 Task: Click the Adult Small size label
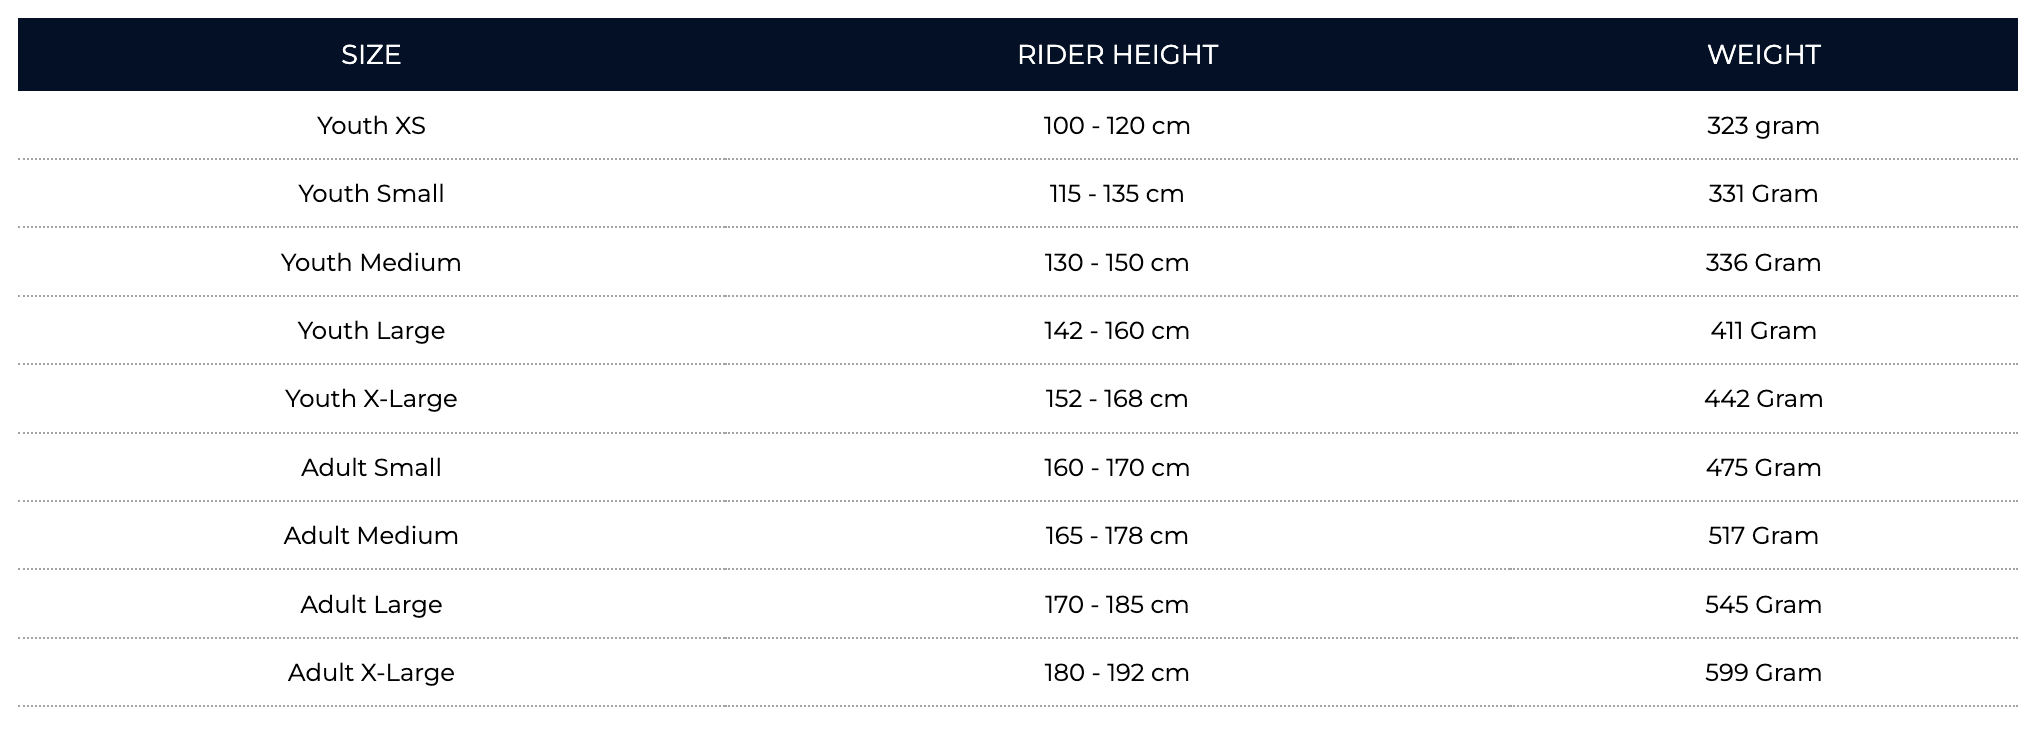coord(371,467)
